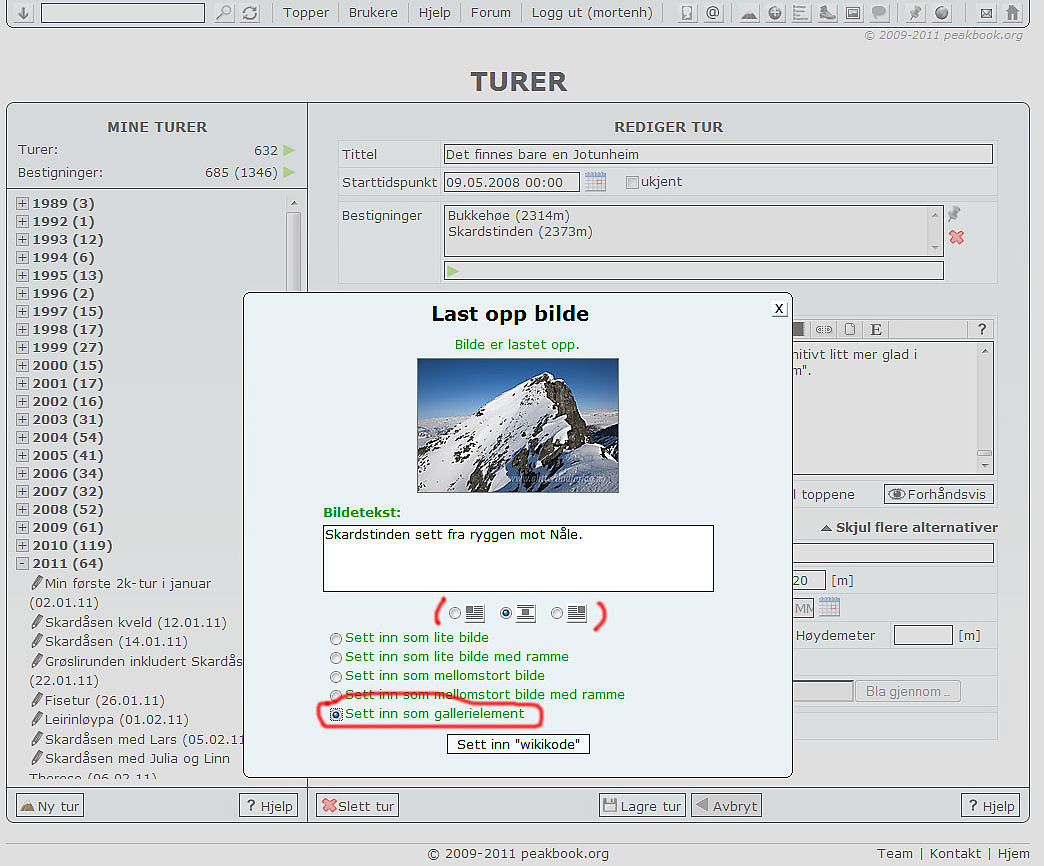Click the green arrow next to Turer count
Image resolution: width=1044 pixels, height=866 pixels.
[289, 150]
